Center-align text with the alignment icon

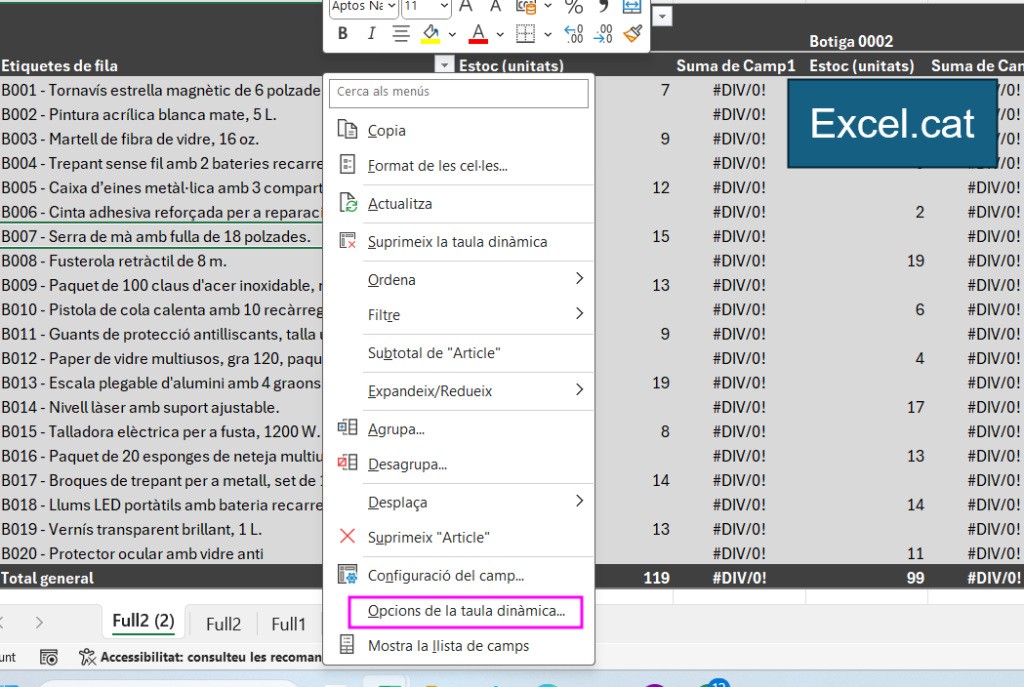(x=401, y=33)
